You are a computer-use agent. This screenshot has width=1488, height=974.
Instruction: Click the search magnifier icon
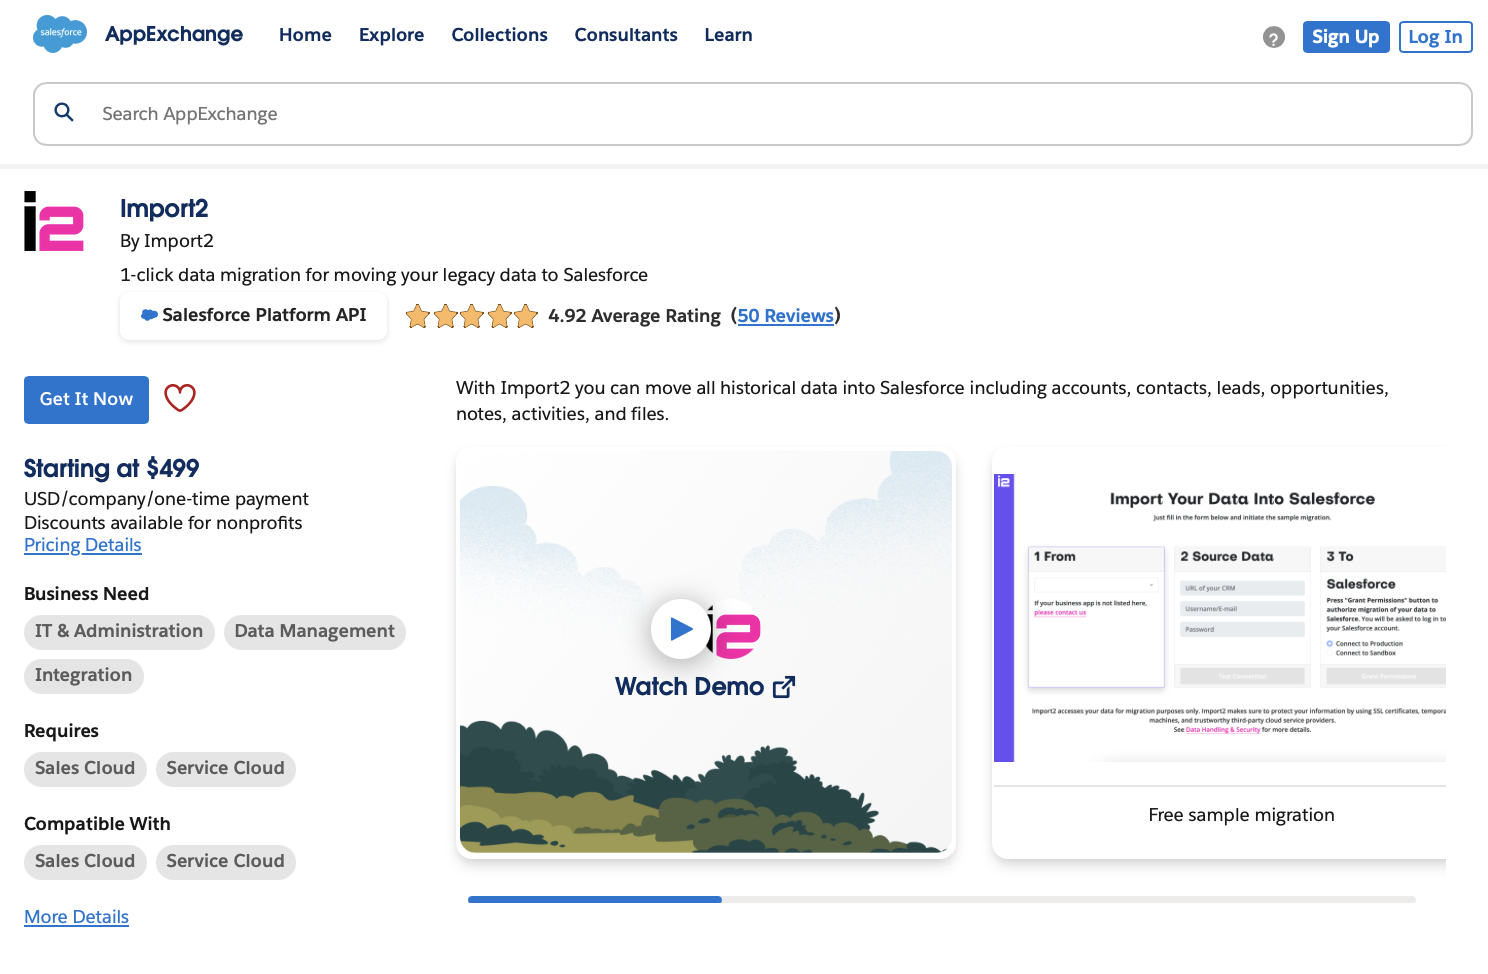coord(64,112)
